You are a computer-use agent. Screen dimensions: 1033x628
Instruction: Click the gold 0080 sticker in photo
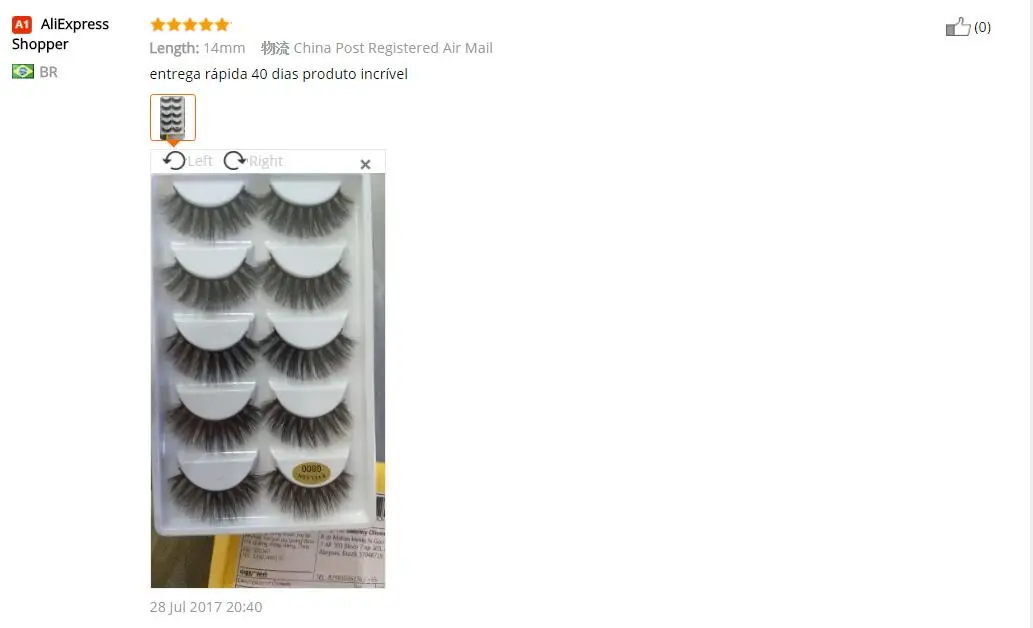coord(311,472)
